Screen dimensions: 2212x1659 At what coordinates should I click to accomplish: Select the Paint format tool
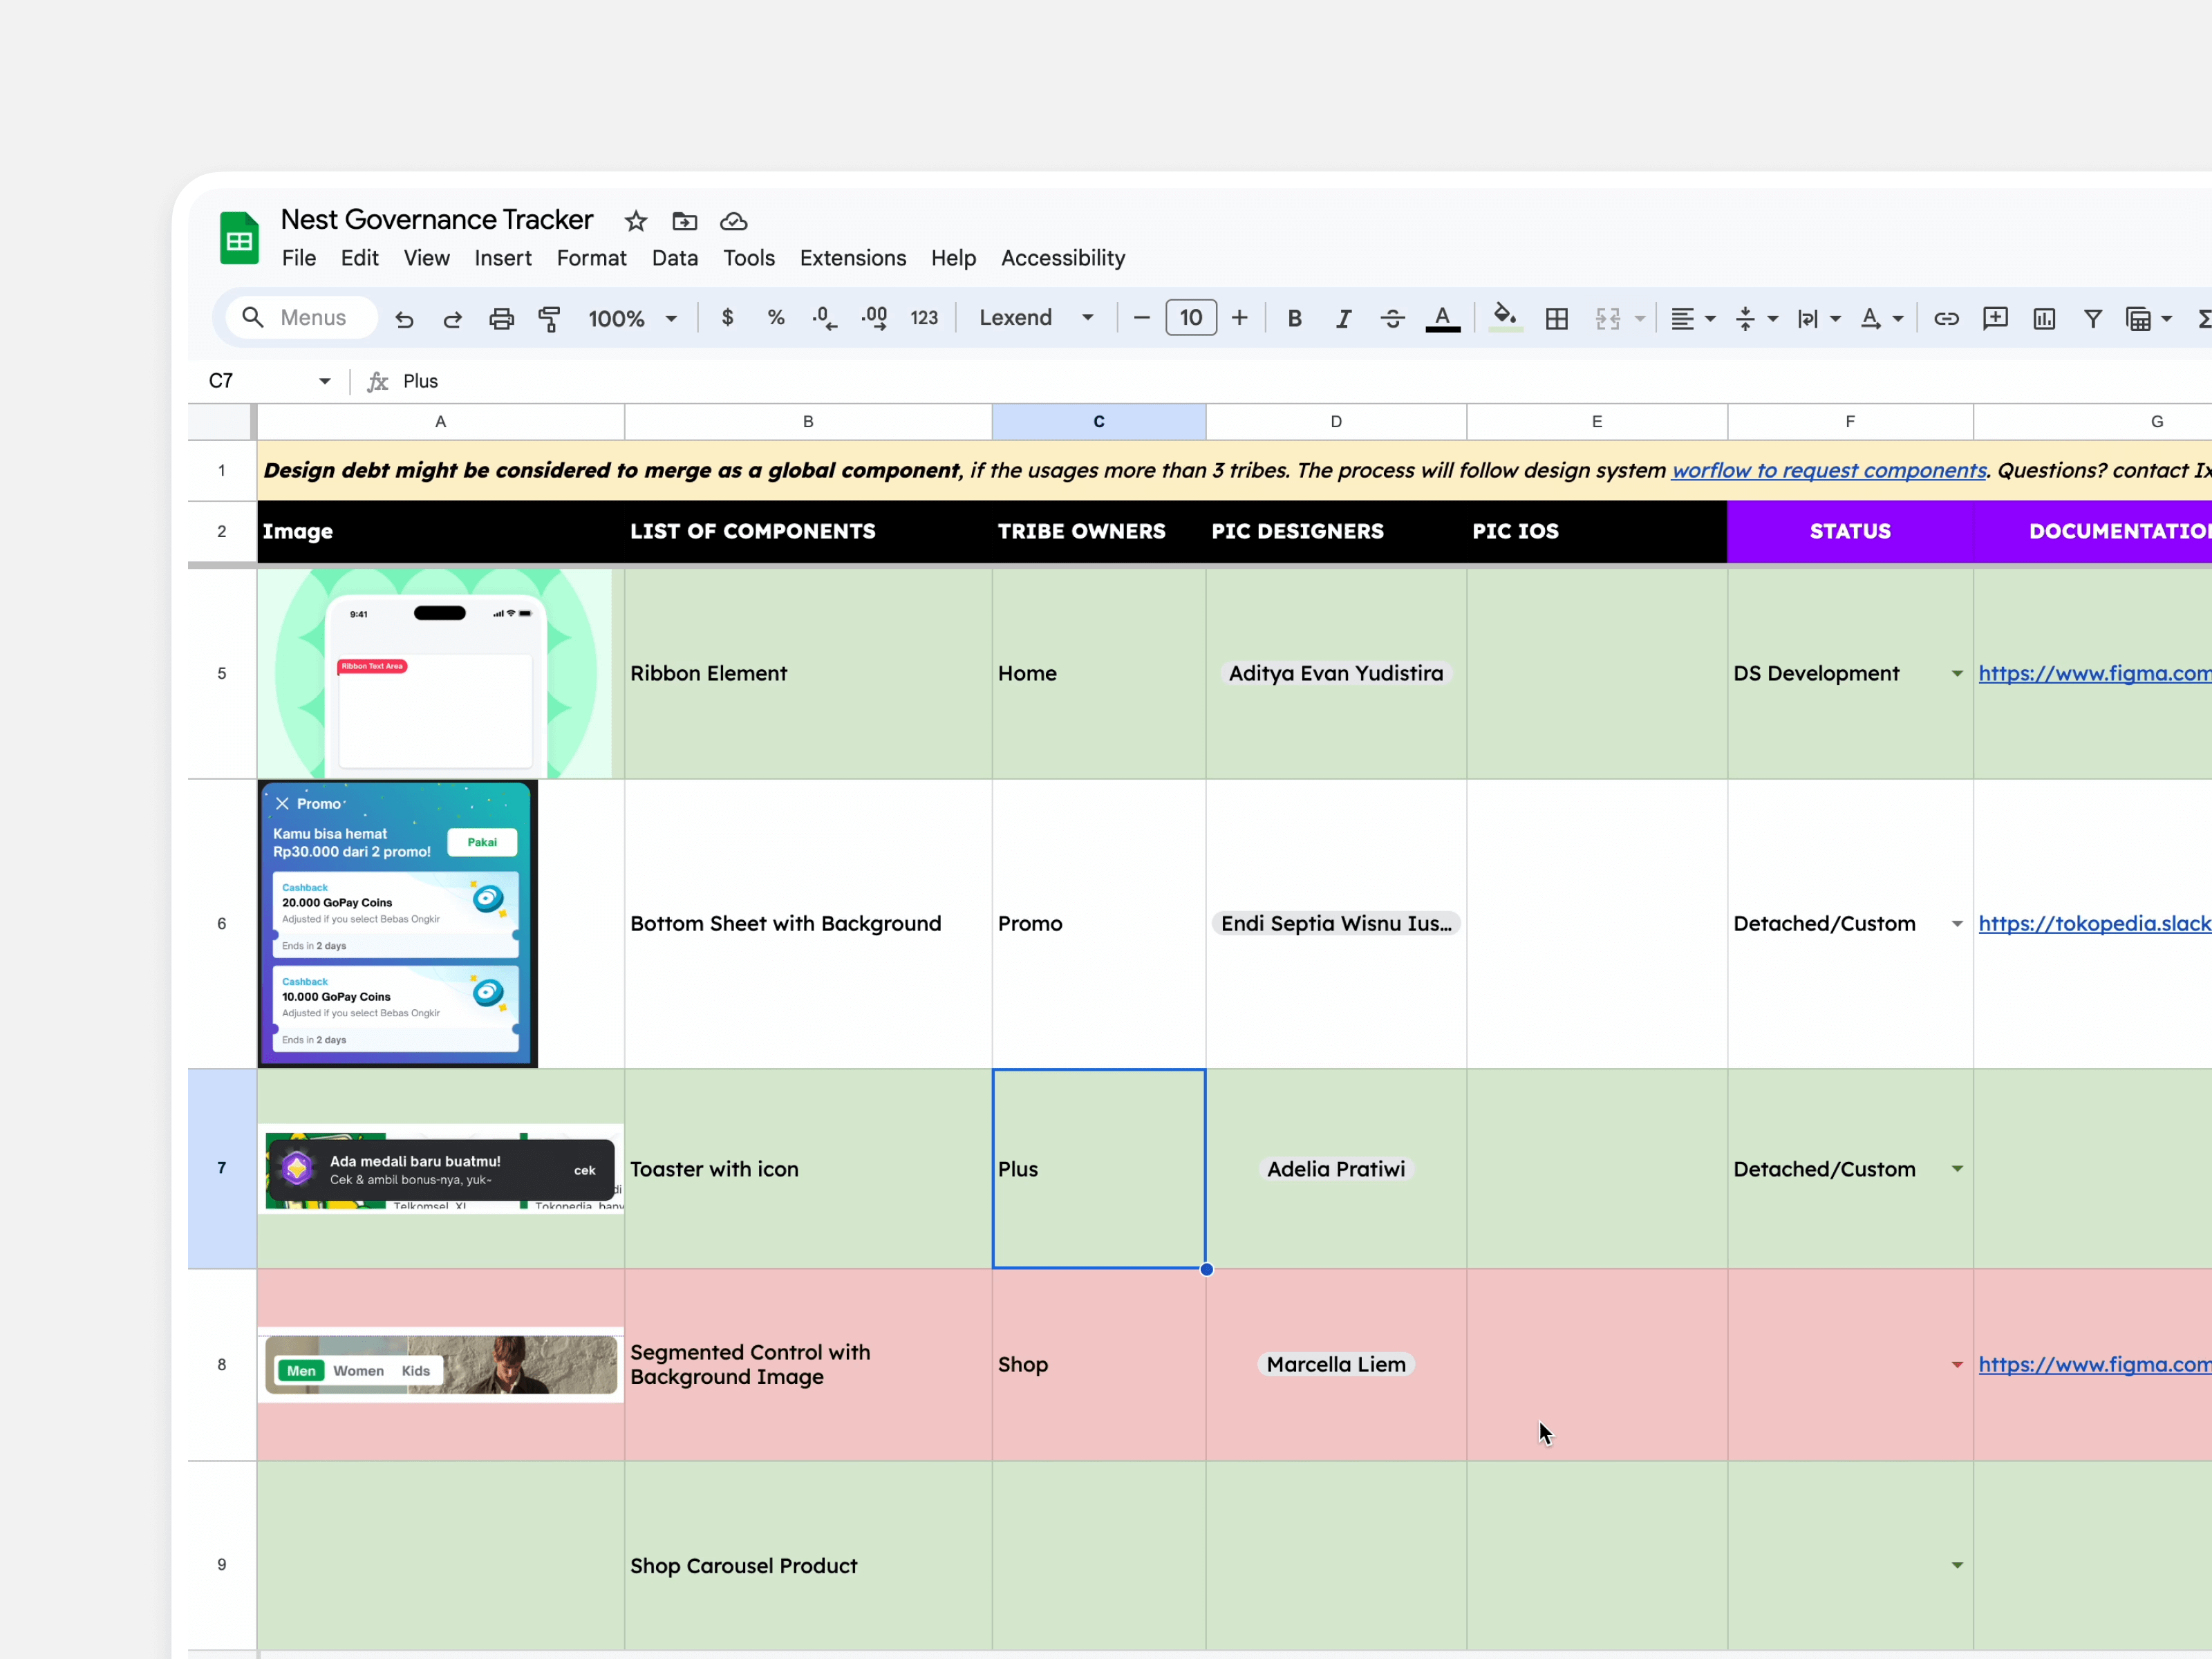point(550,318)
